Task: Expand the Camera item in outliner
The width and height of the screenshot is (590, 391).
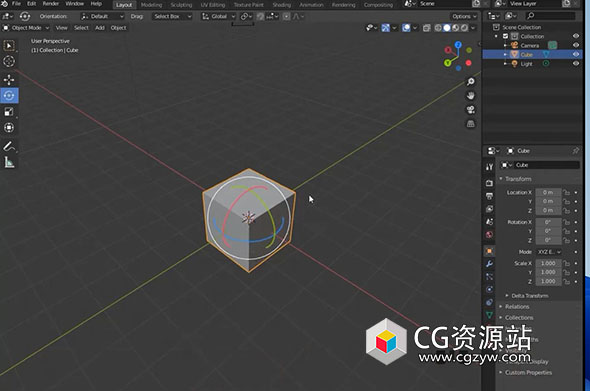Action: tap(505, 46)
